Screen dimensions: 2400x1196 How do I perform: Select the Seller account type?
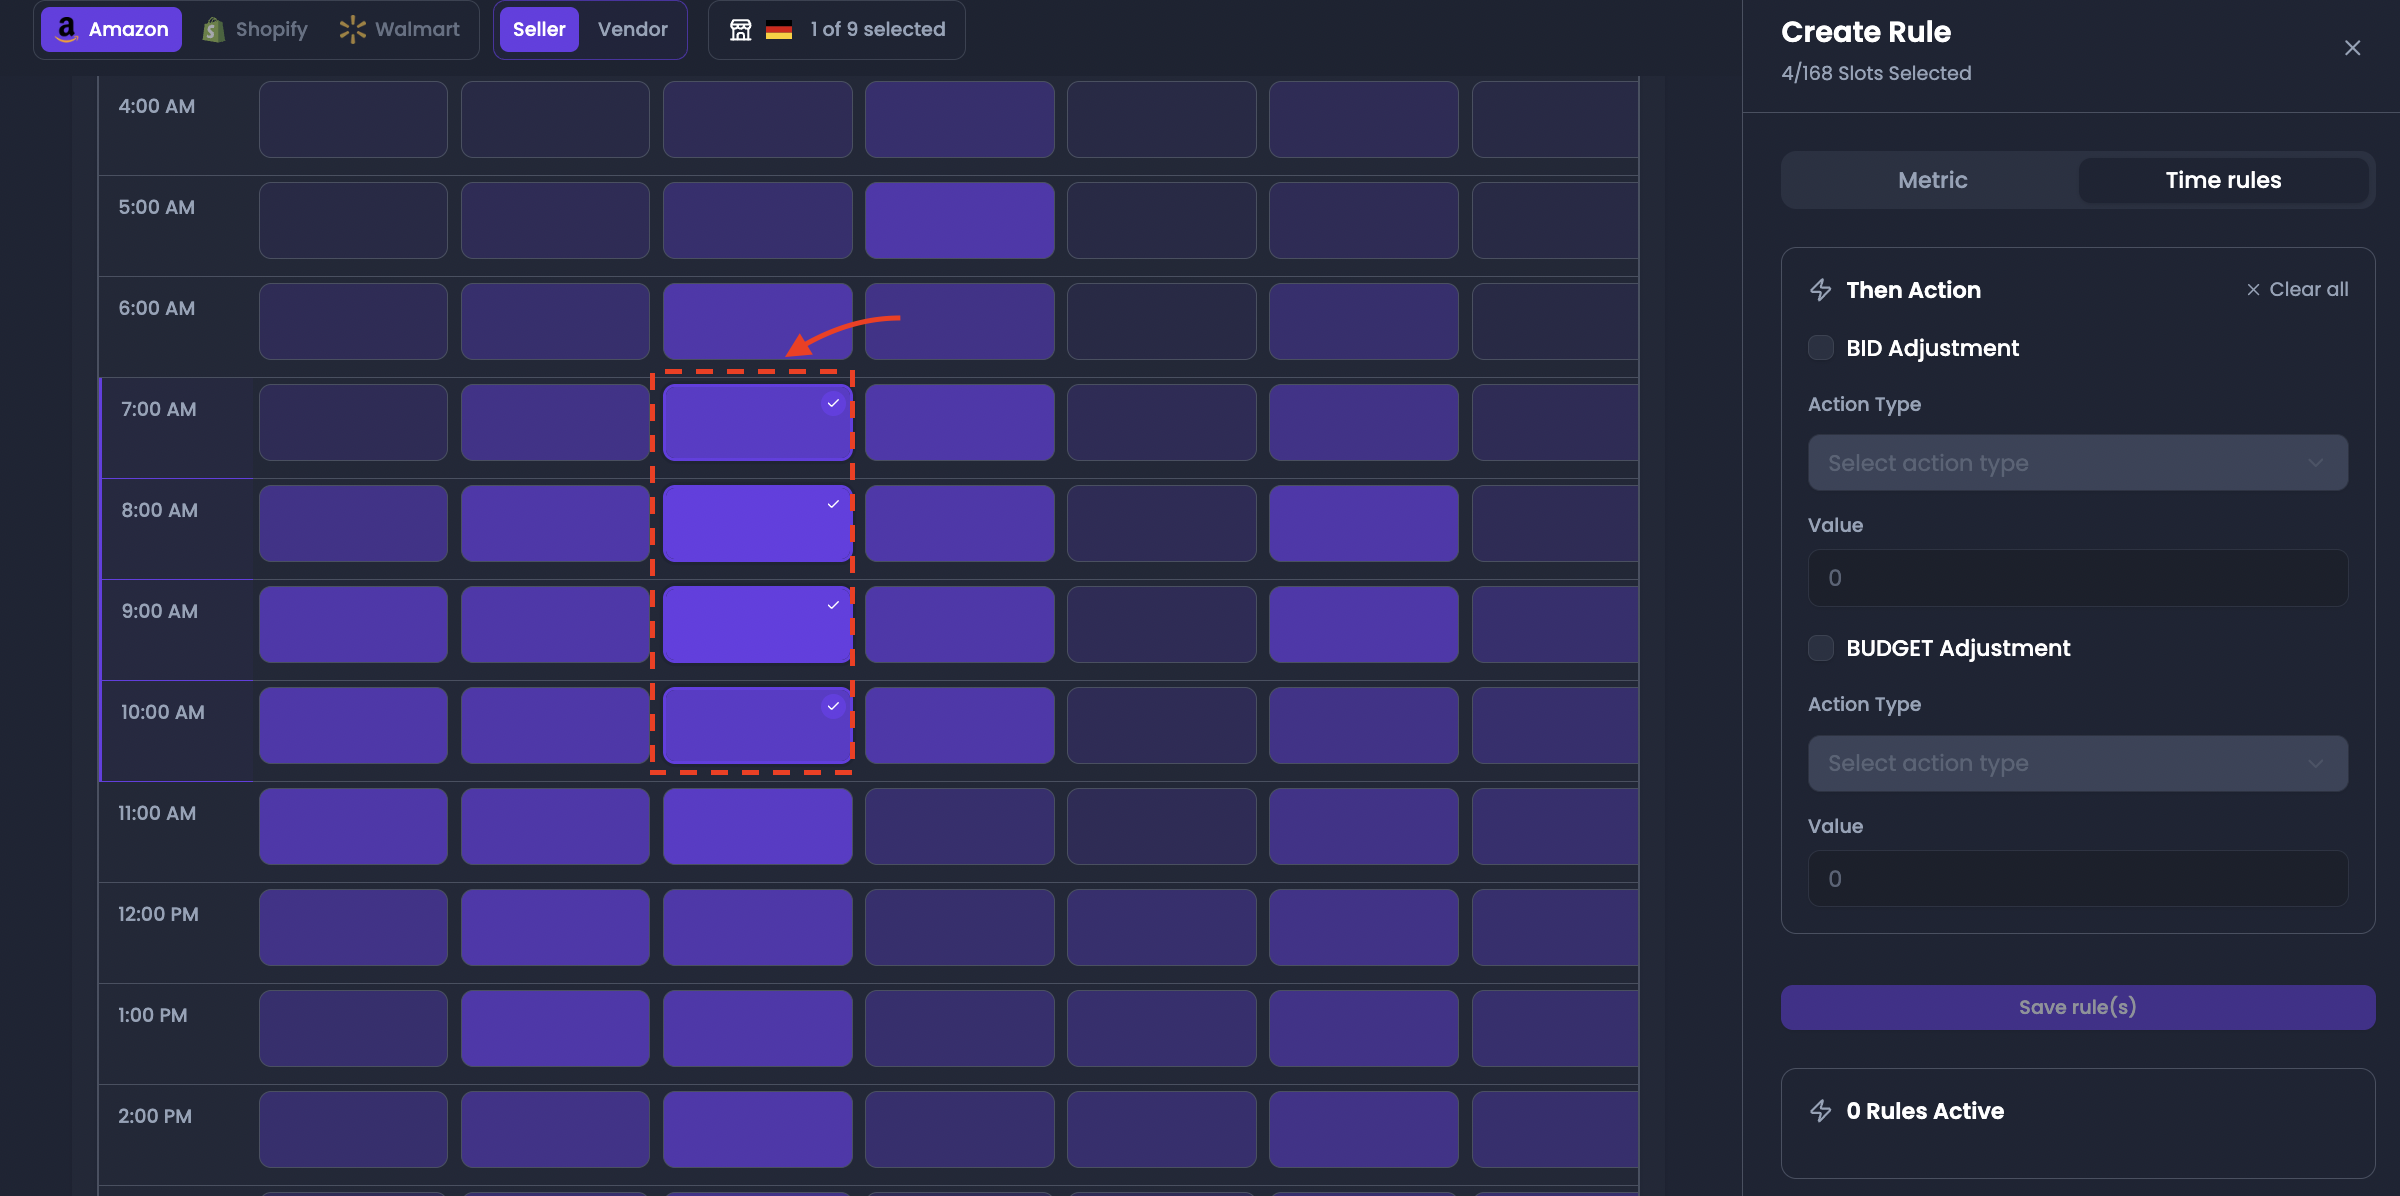point(539,29)
